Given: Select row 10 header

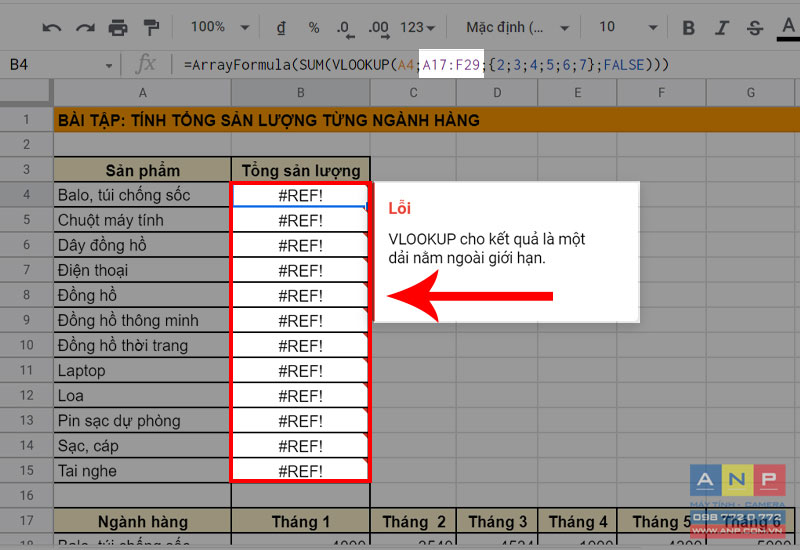Looking at the screenshot, I should [x=27, y=345].
